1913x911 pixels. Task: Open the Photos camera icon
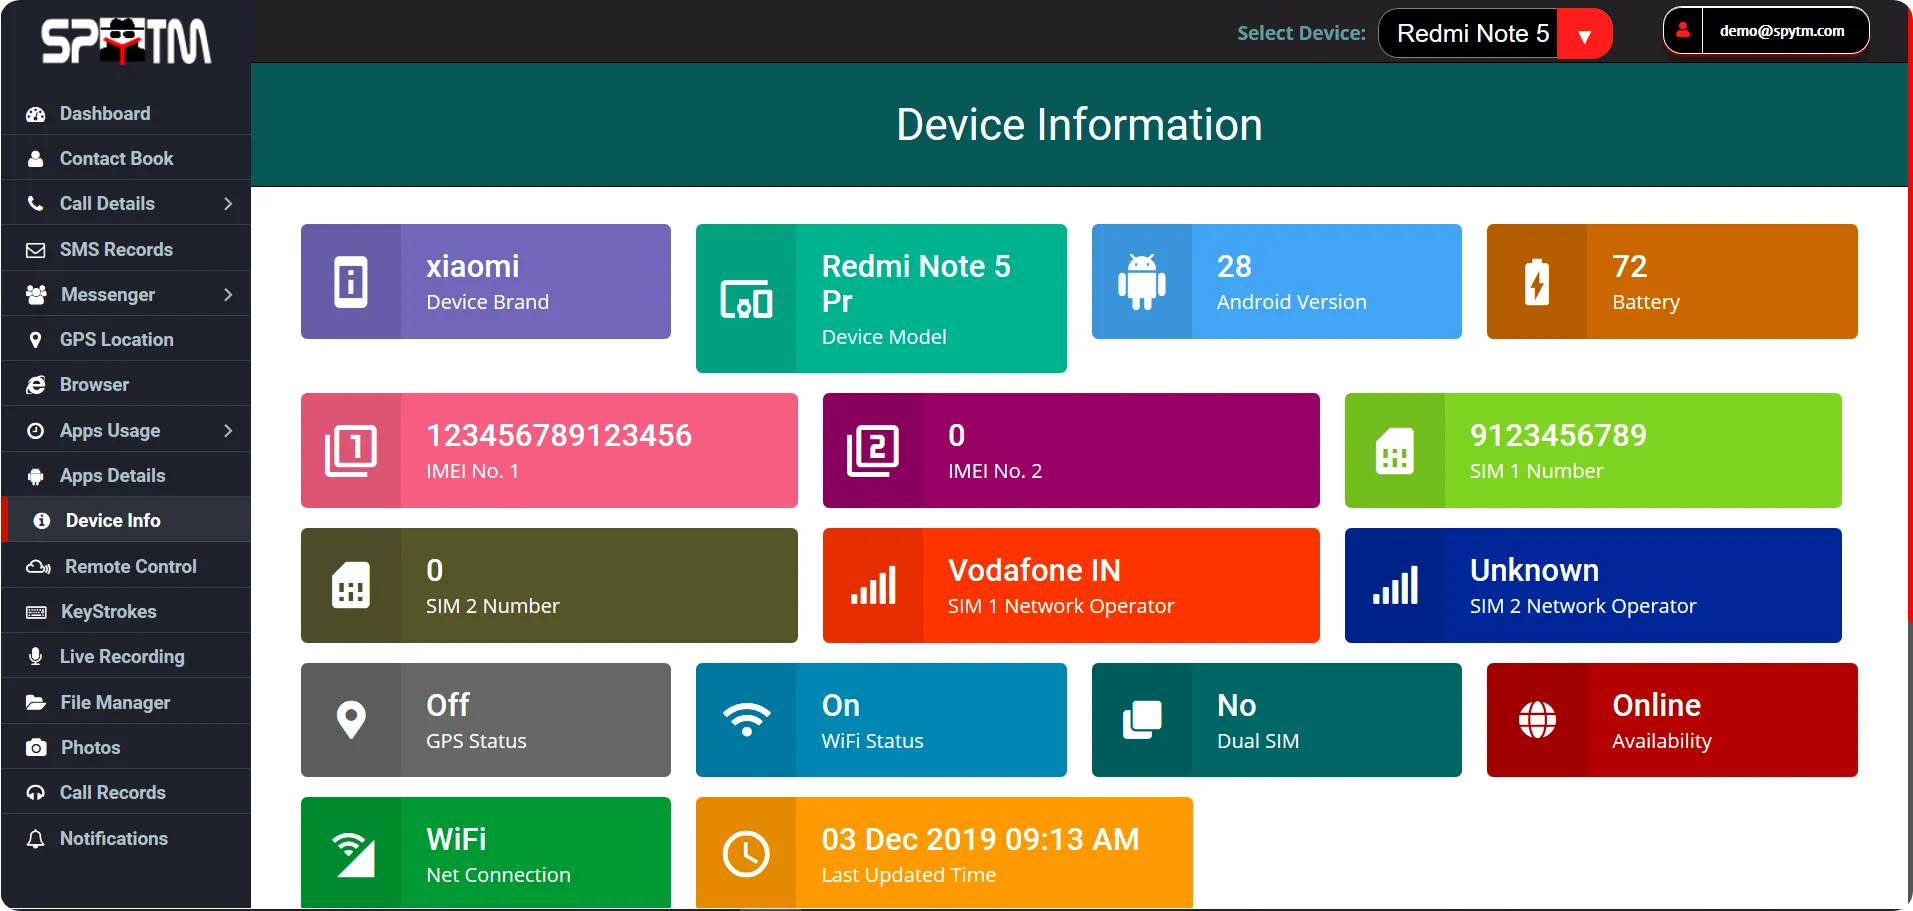coord(35,747)
